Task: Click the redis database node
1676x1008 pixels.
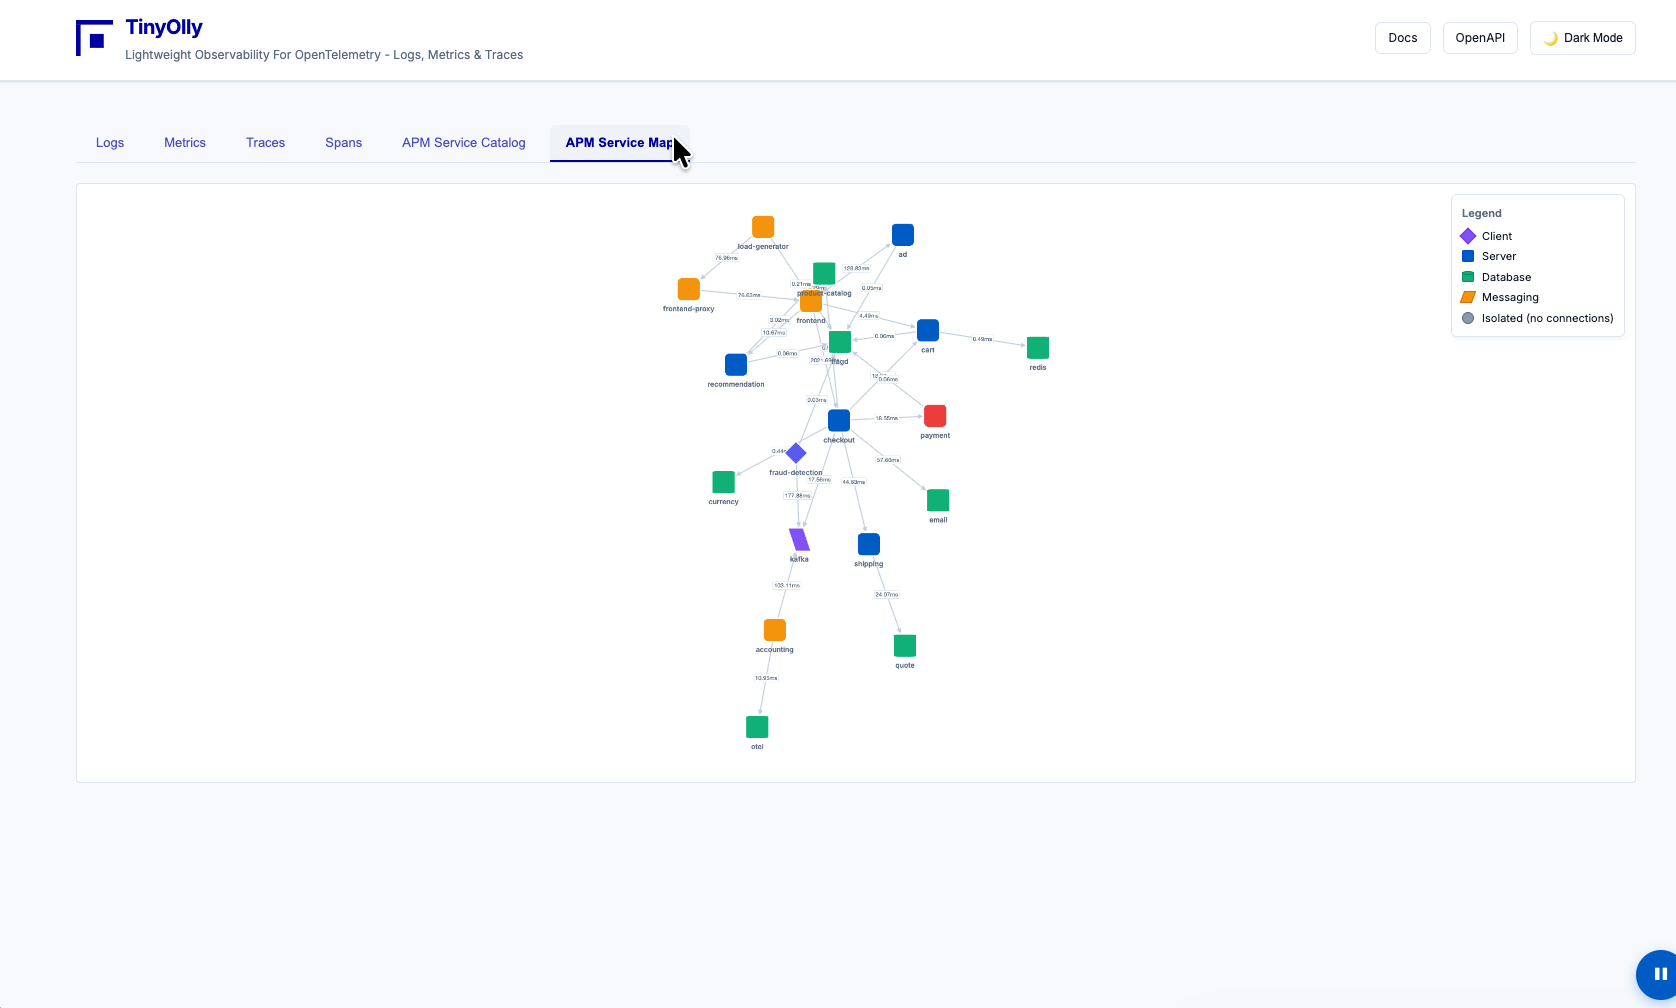Action: 1038,348
